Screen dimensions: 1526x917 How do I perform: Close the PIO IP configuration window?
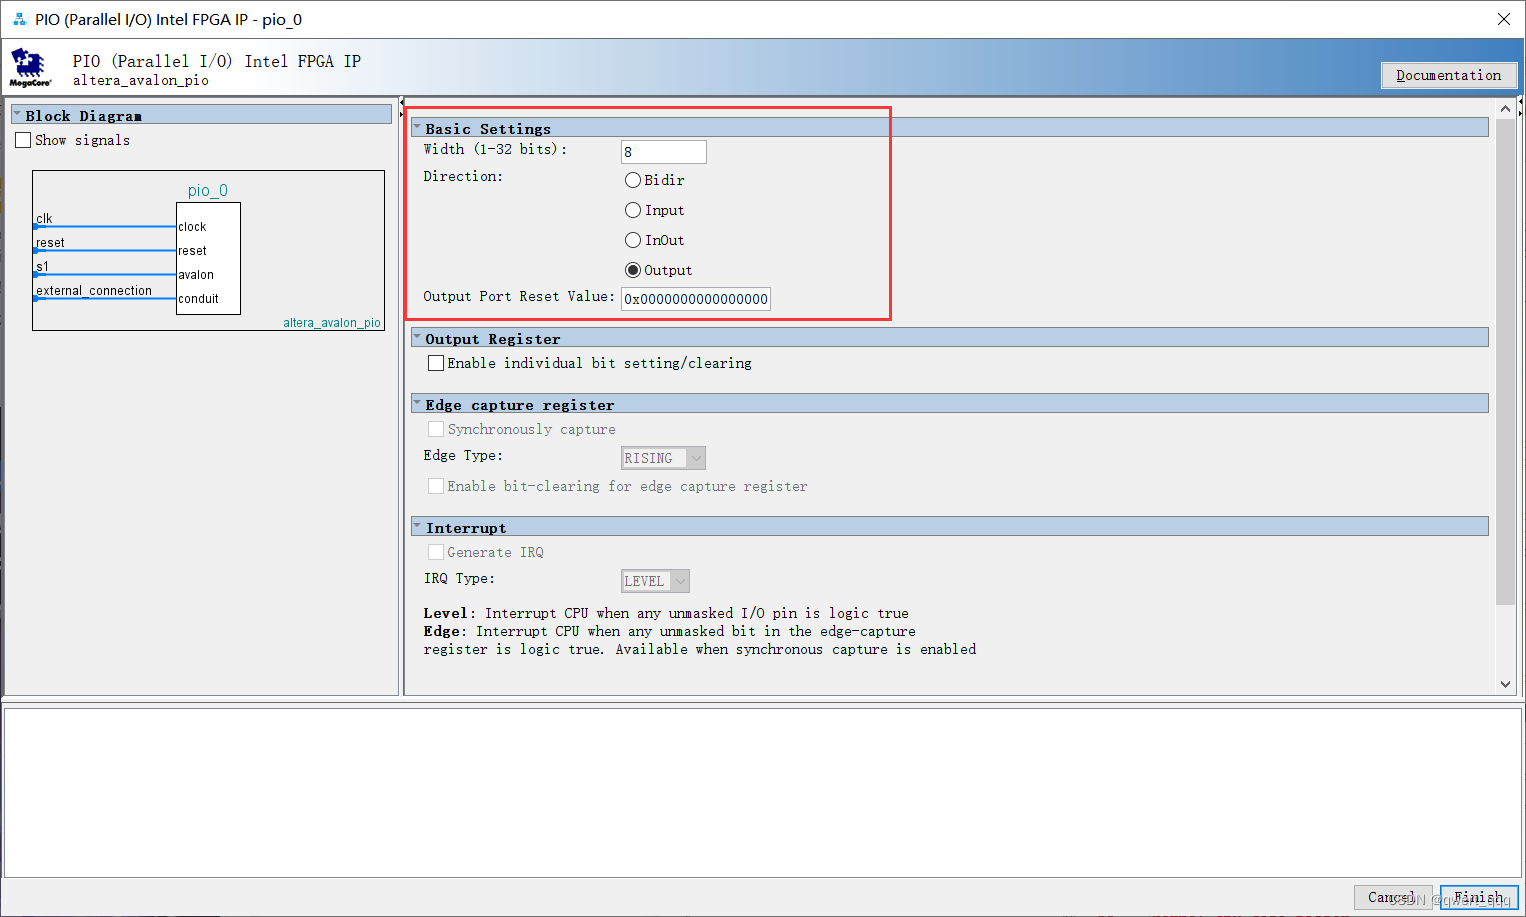(1503, 19)
